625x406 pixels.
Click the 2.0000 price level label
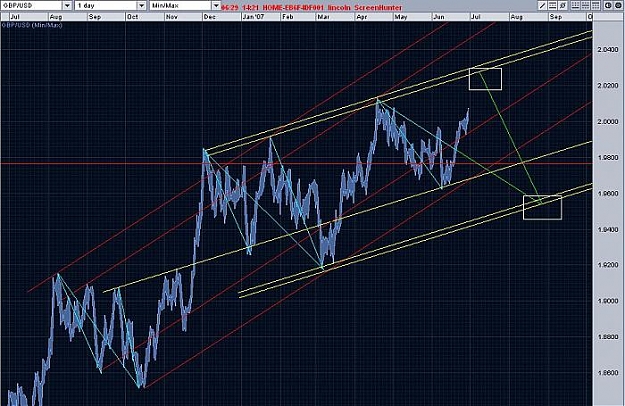[607, 122]
